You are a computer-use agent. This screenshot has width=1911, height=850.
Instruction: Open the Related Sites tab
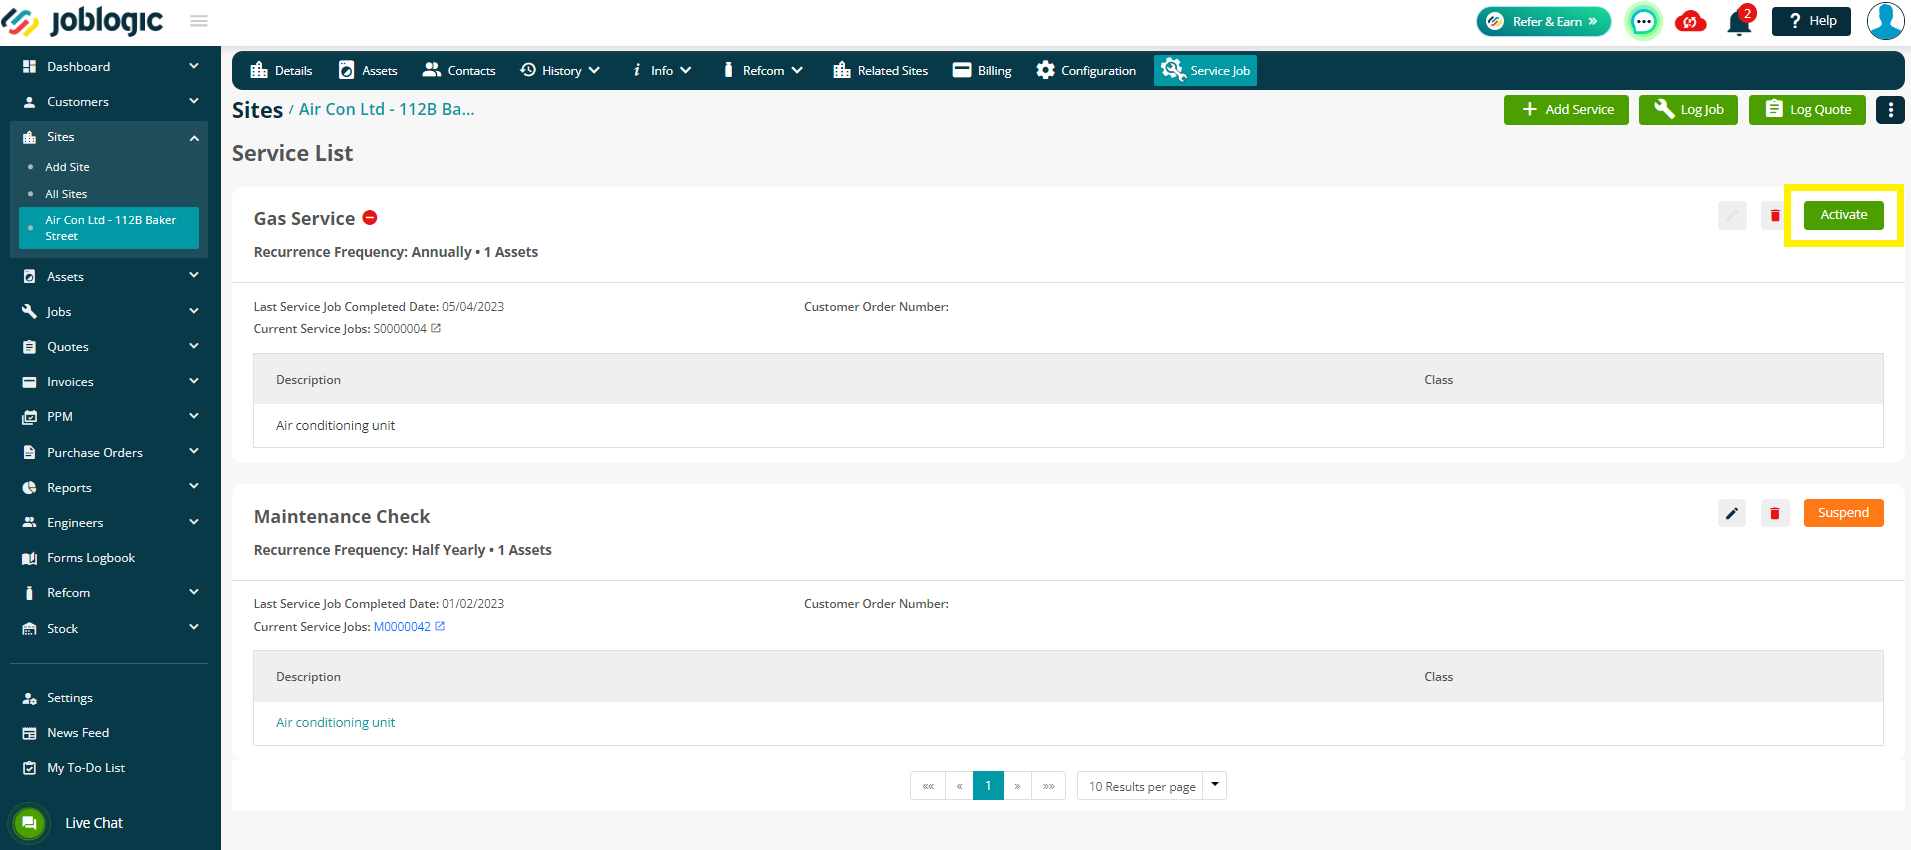pyautogui.click(x=880, y=70)
